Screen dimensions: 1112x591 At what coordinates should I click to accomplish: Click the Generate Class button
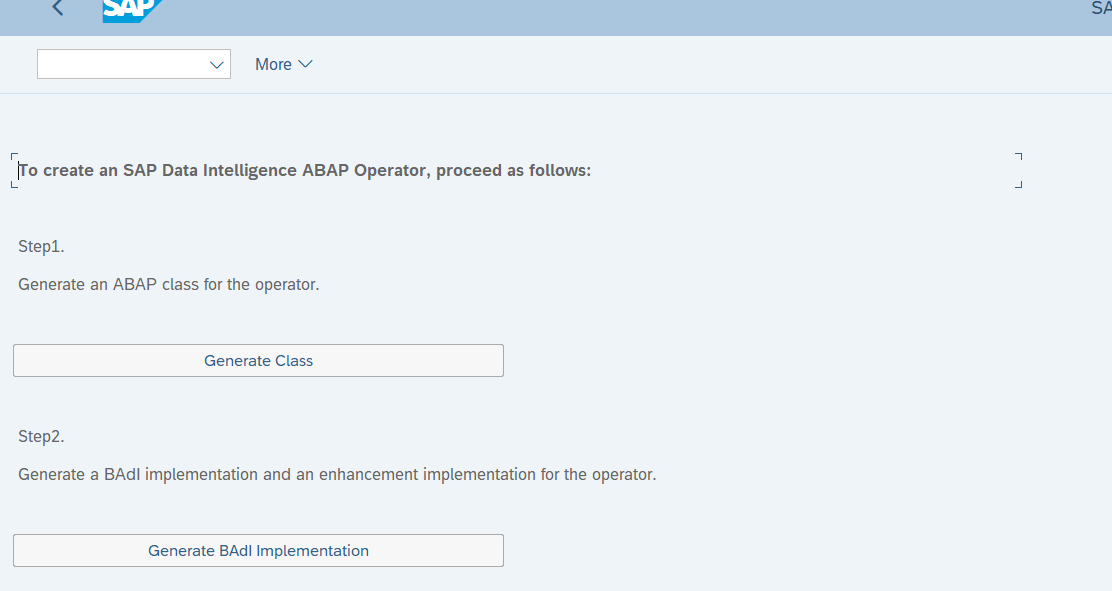click(258, 360)
